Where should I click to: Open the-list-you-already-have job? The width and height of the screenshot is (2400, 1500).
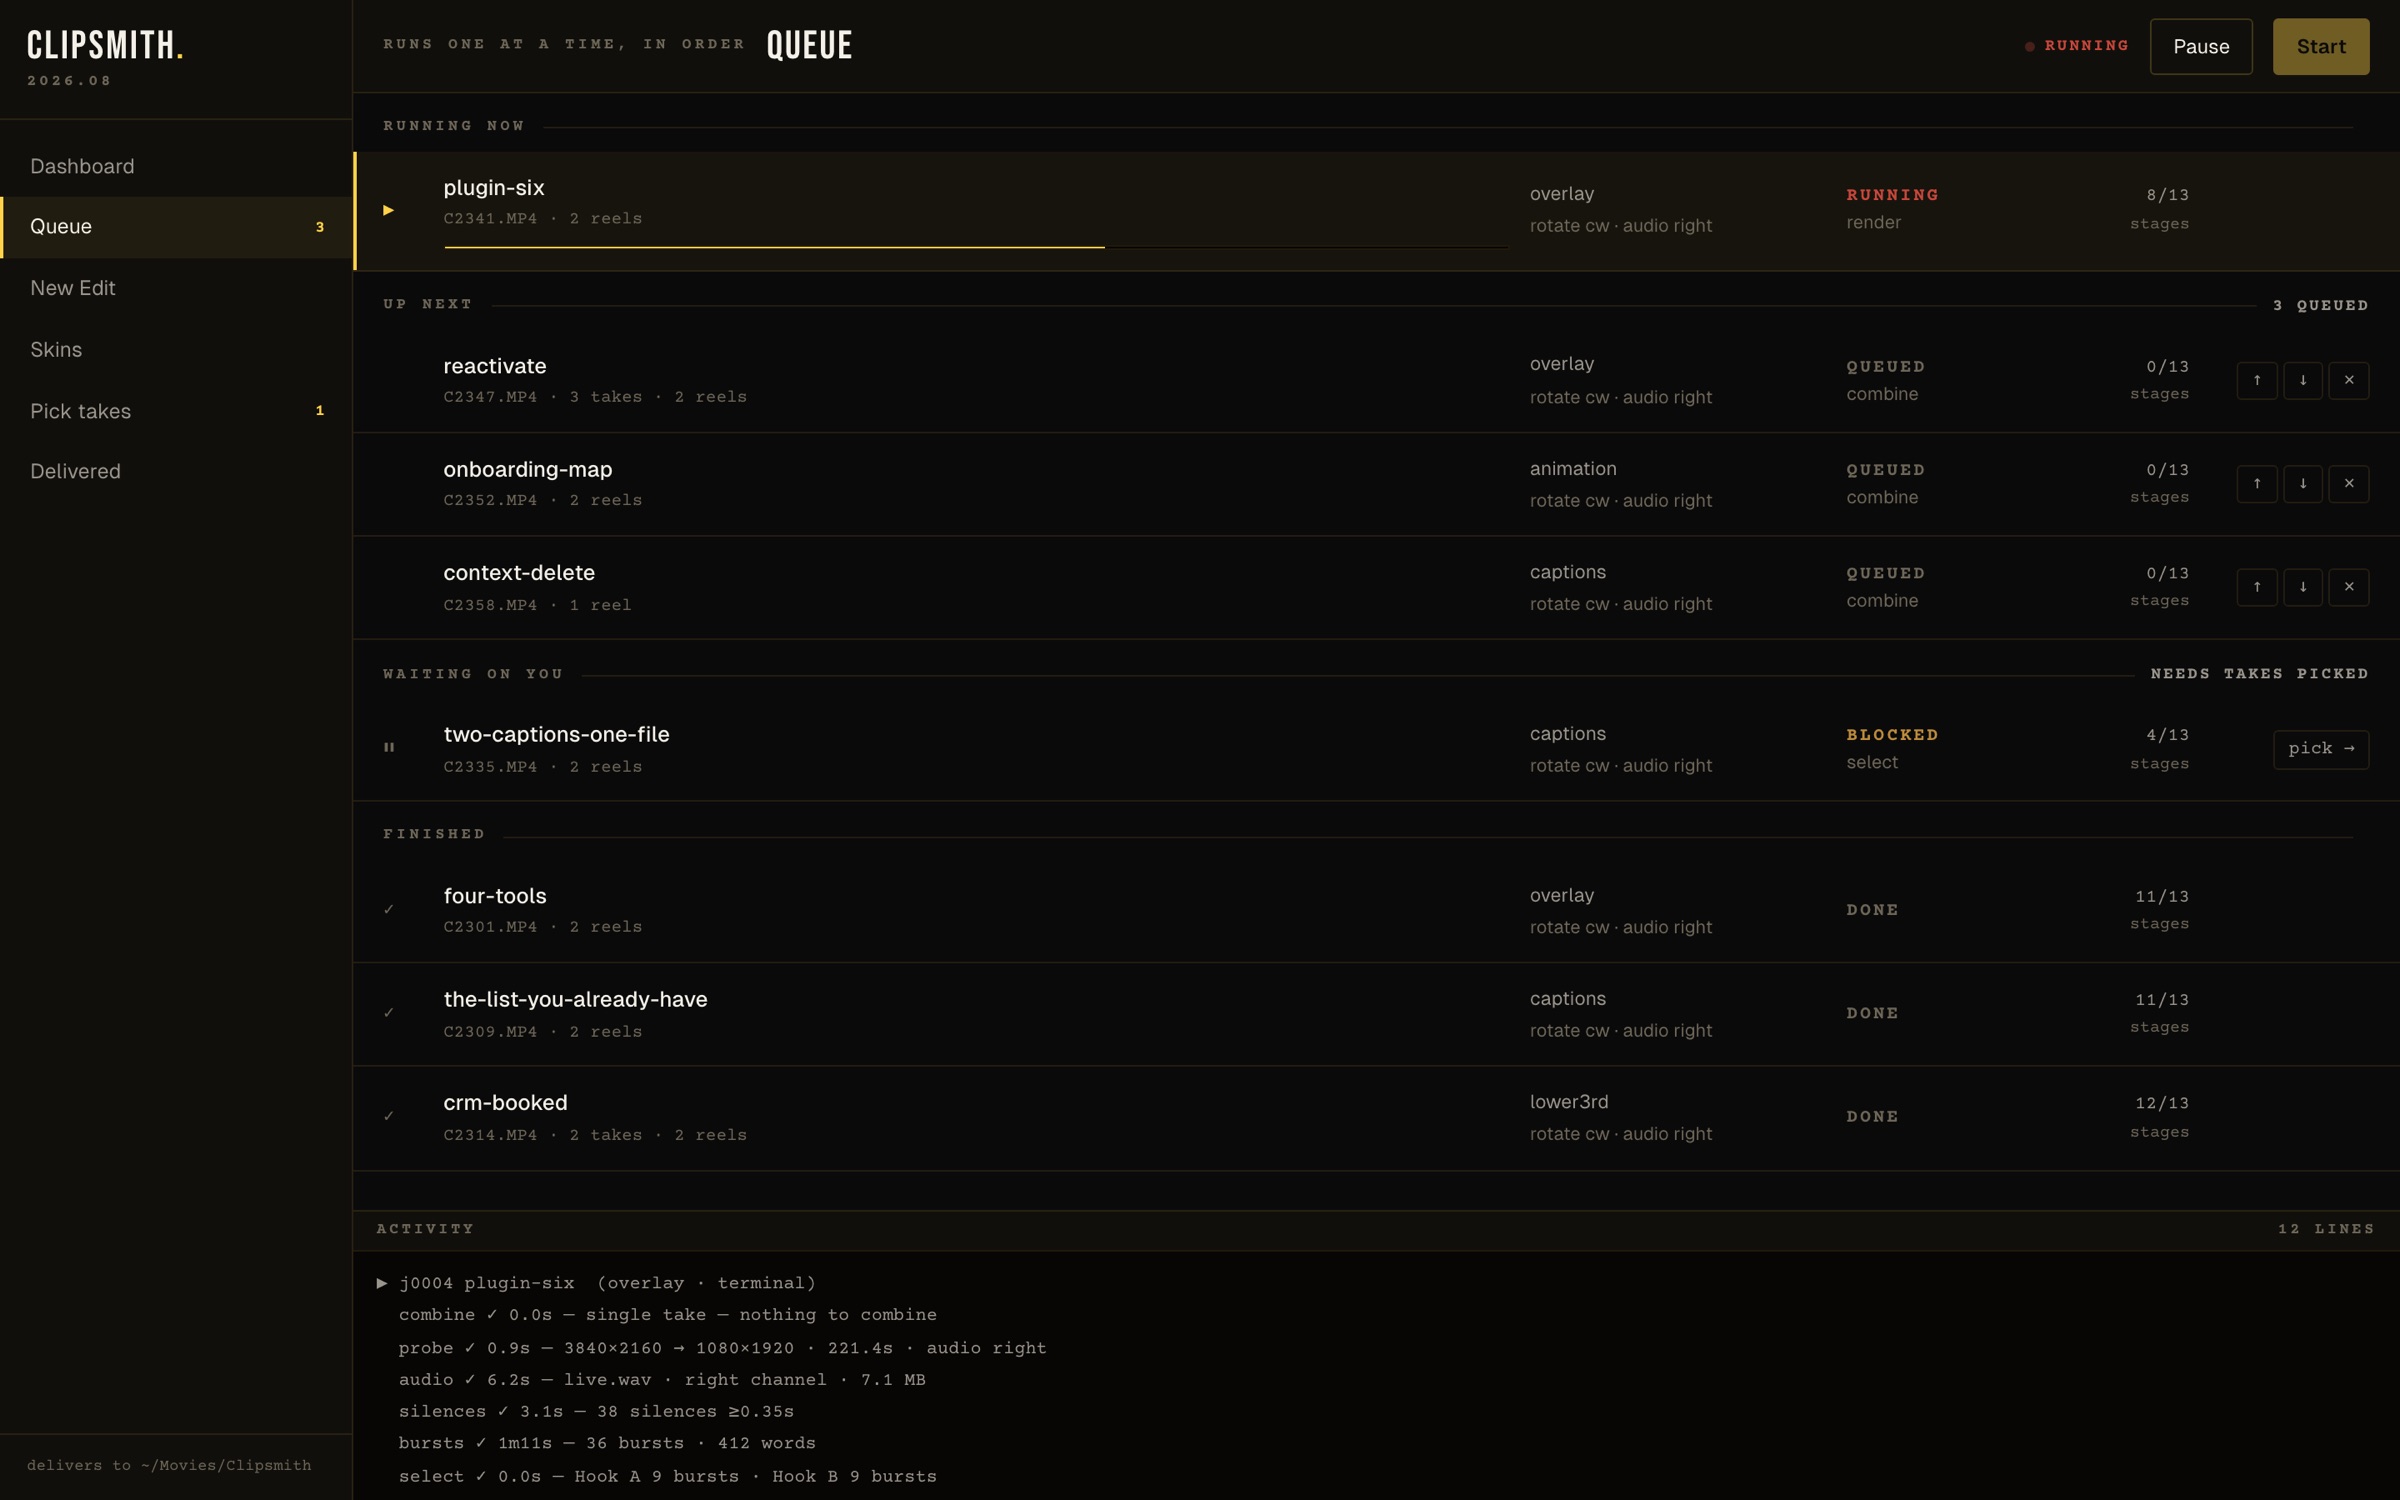click(1377, 1014)
